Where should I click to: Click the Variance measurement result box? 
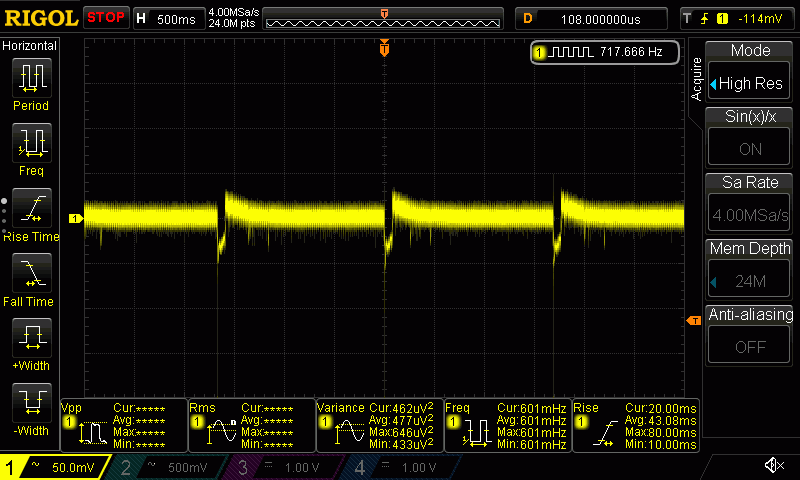(x=378, y=425)
